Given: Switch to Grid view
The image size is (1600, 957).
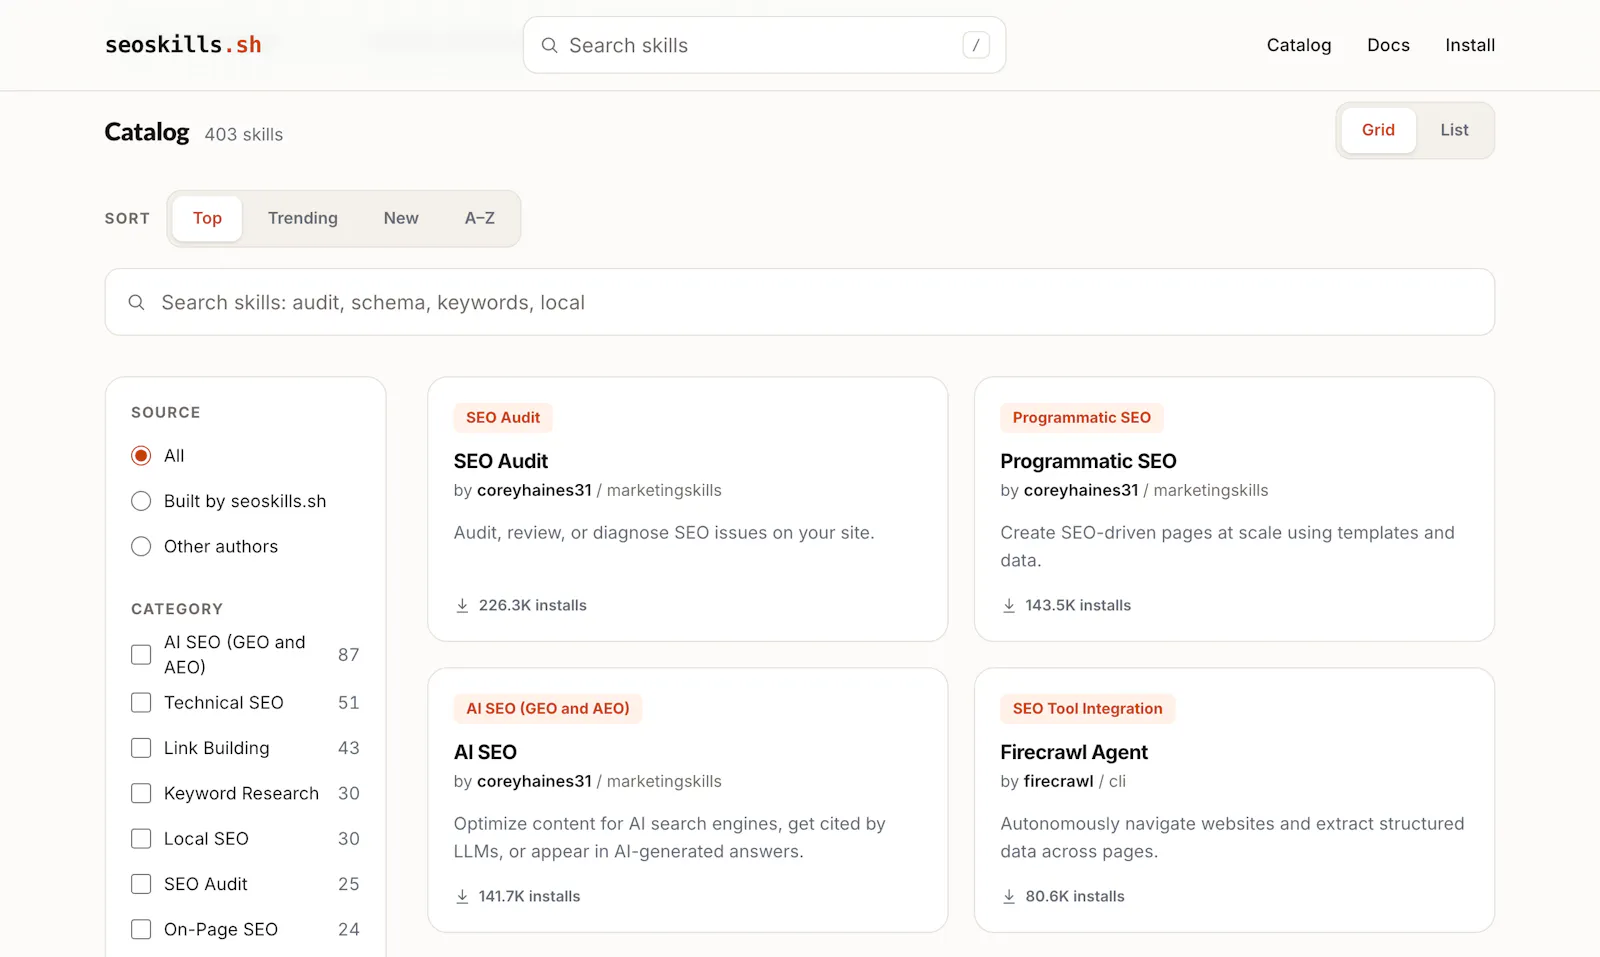Looking at the screenshot, I should click(1378, 130).
